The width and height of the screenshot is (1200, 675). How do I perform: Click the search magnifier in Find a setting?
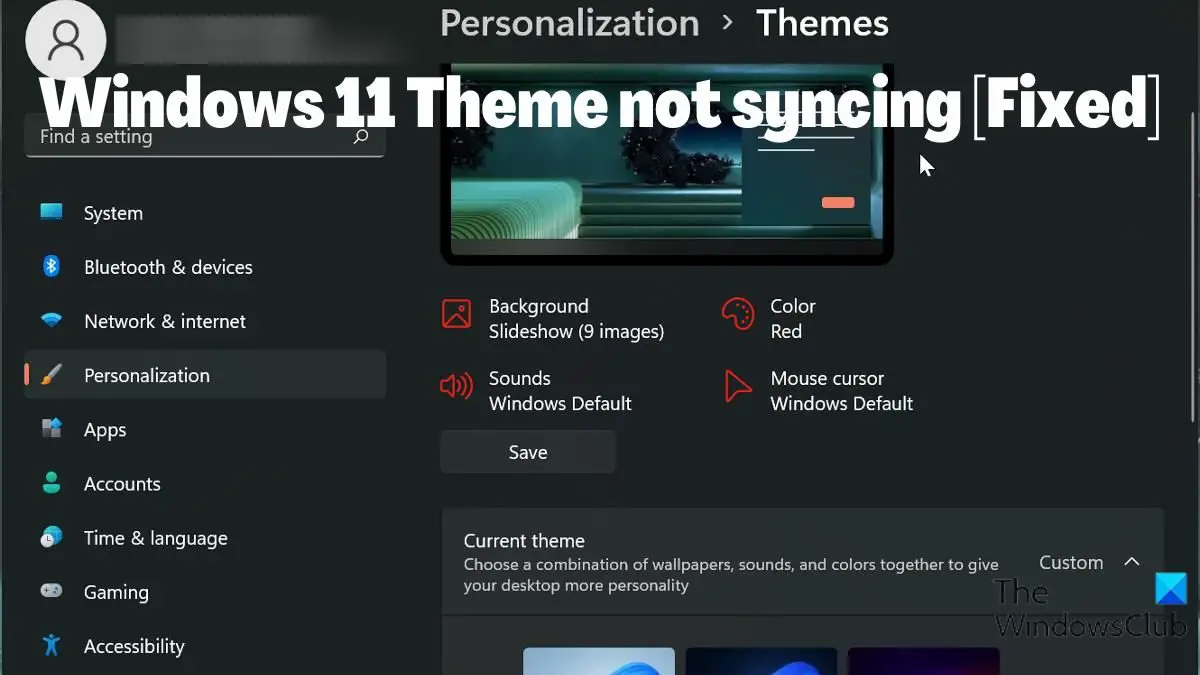click(361, 136)
